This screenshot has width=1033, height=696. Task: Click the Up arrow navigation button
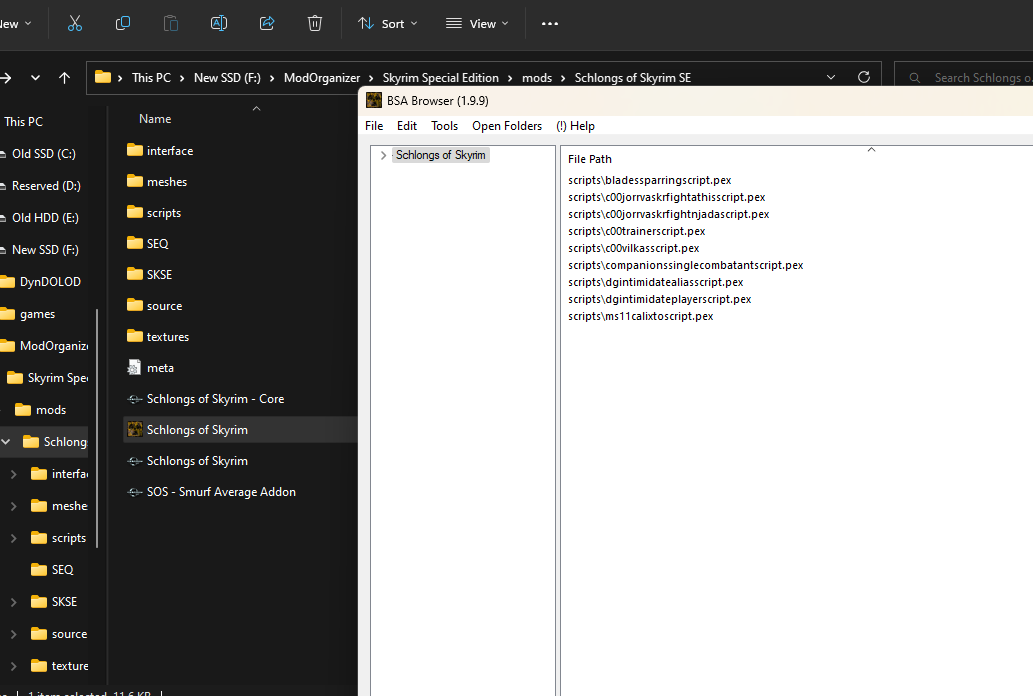(64, 78)
